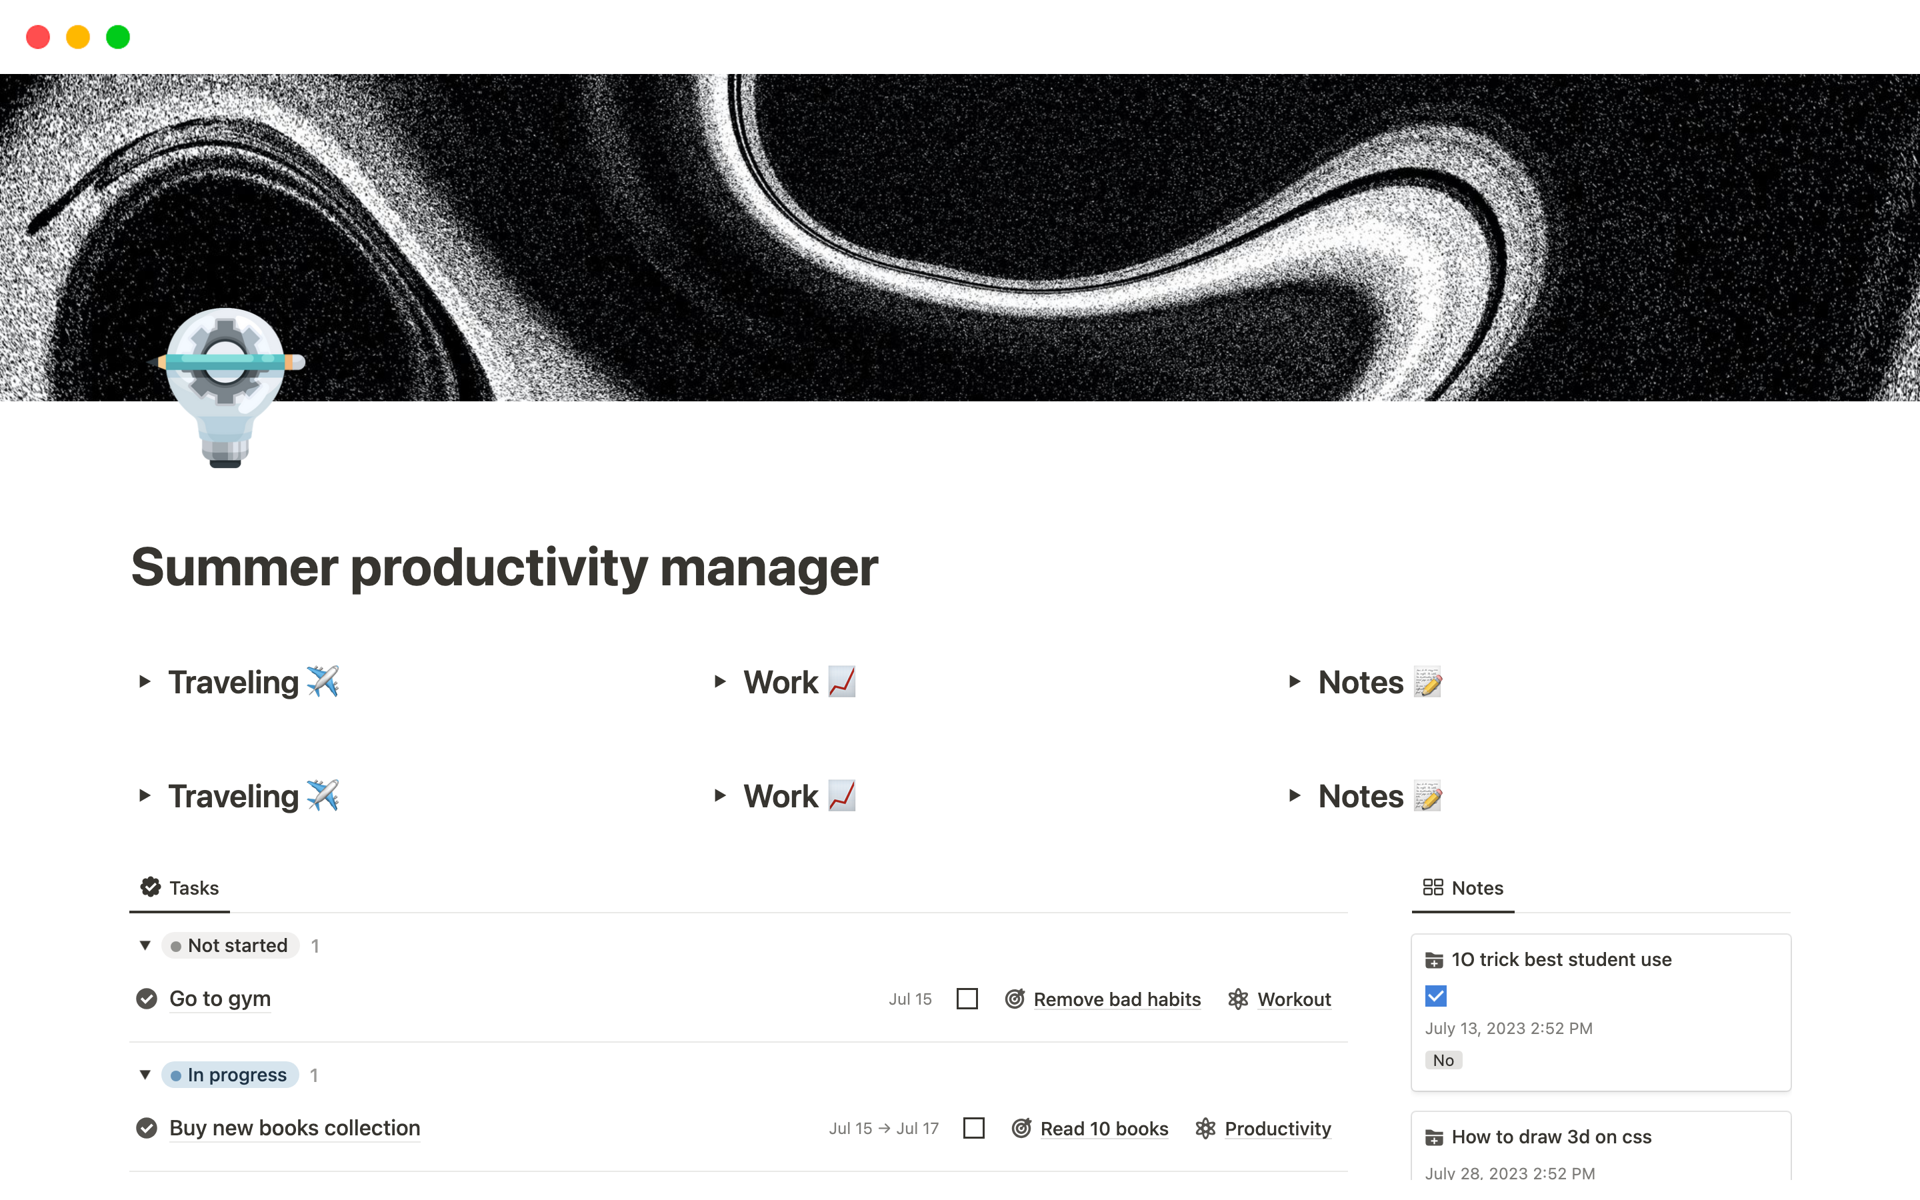Click the checkmark icon beside Buy new books collection
1920x1200 pixels.
click(147, 1128)
